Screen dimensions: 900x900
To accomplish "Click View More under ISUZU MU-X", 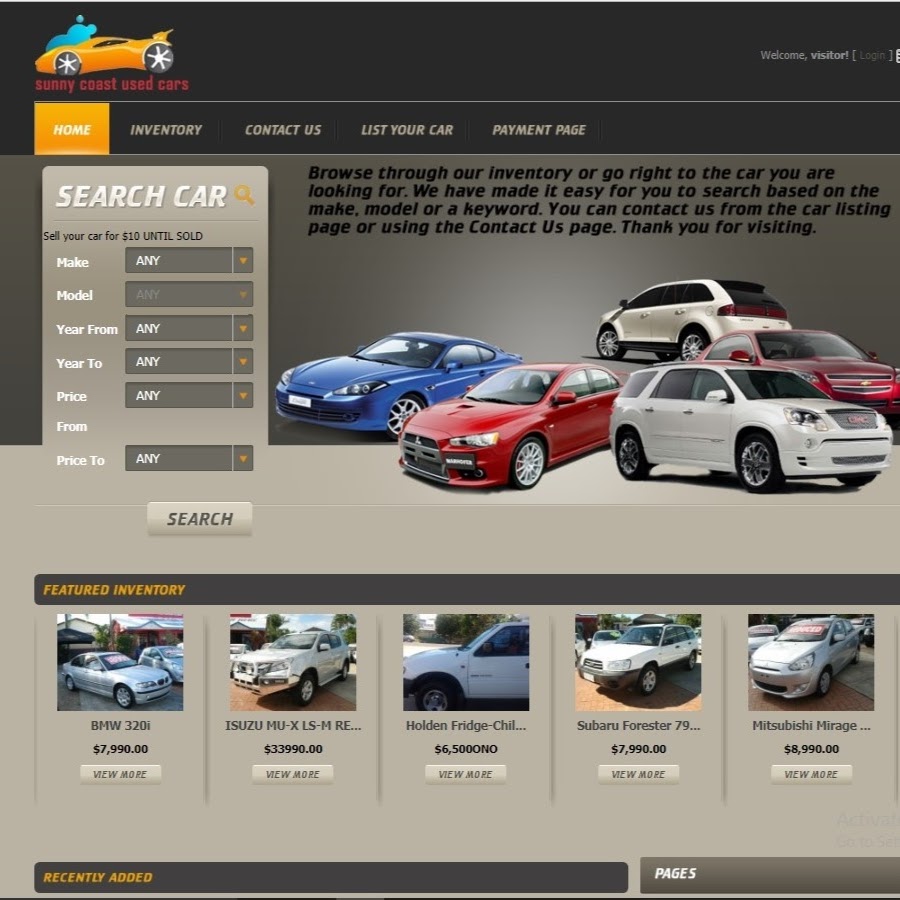I will pyautogui.click(x=293, y=774).
